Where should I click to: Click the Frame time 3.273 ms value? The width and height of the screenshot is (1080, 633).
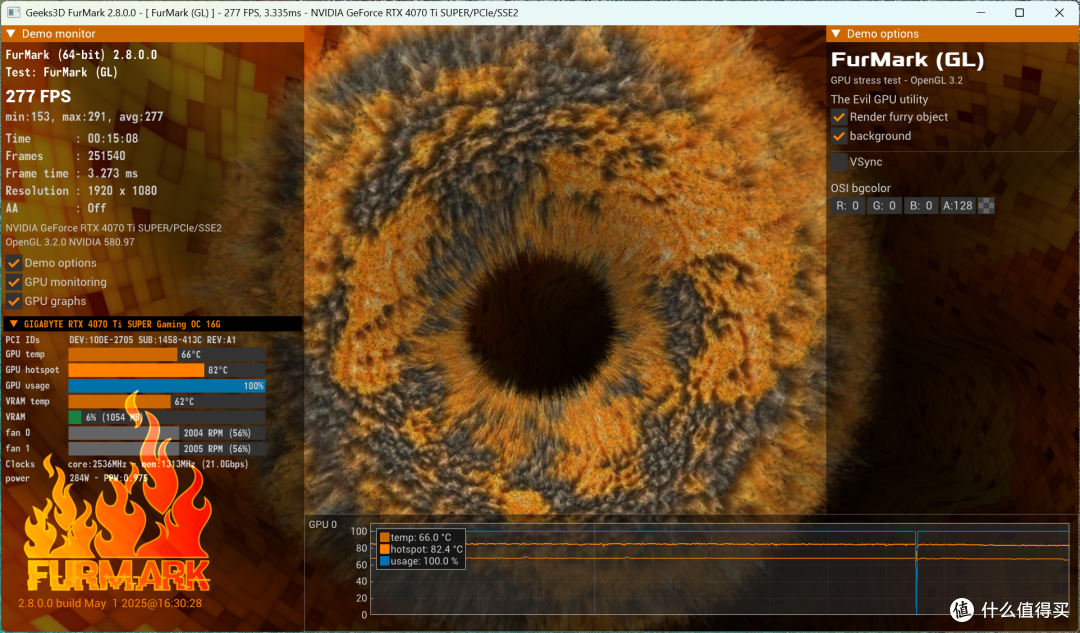(x=113, y=174)
